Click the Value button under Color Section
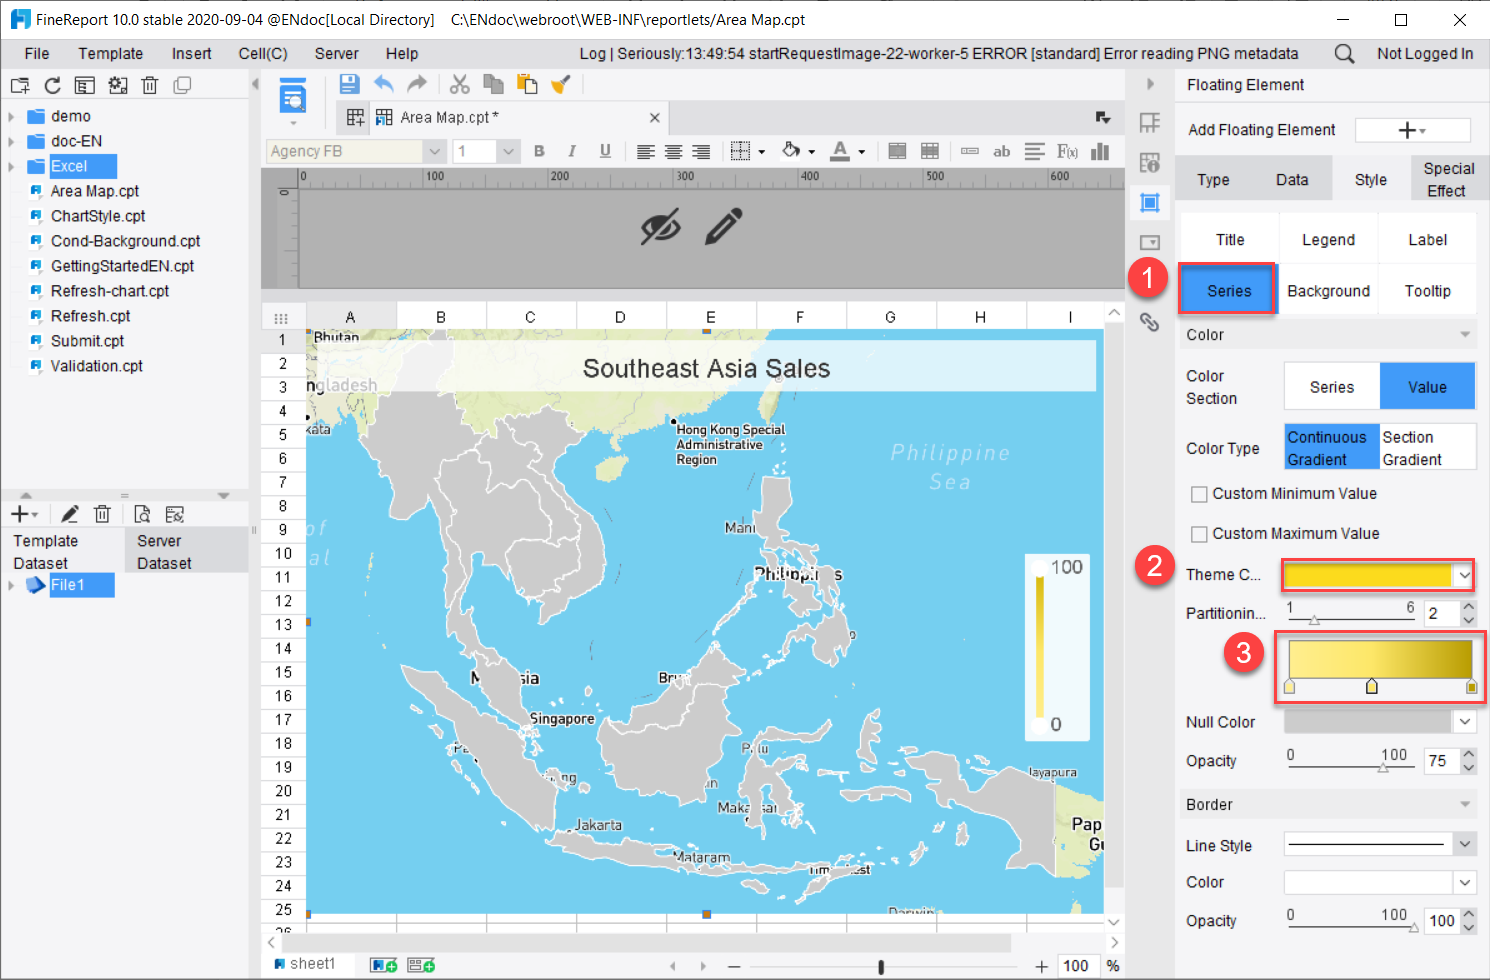 pos(1427,386)
